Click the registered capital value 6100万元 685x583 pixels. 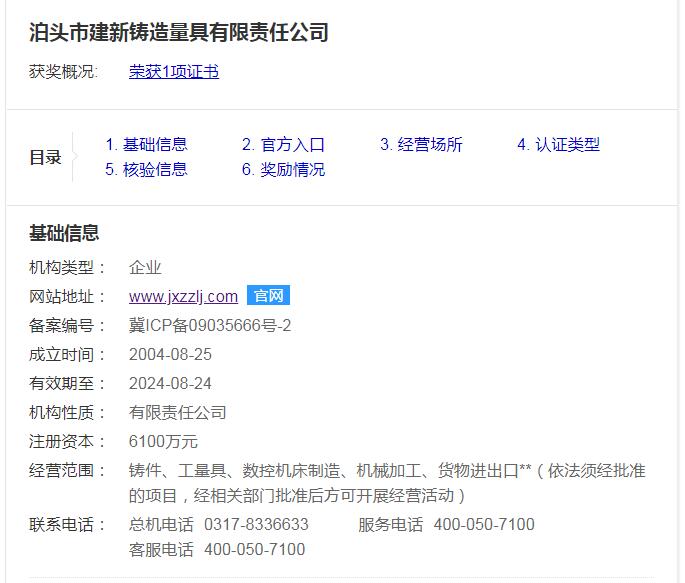click(163, 441)
